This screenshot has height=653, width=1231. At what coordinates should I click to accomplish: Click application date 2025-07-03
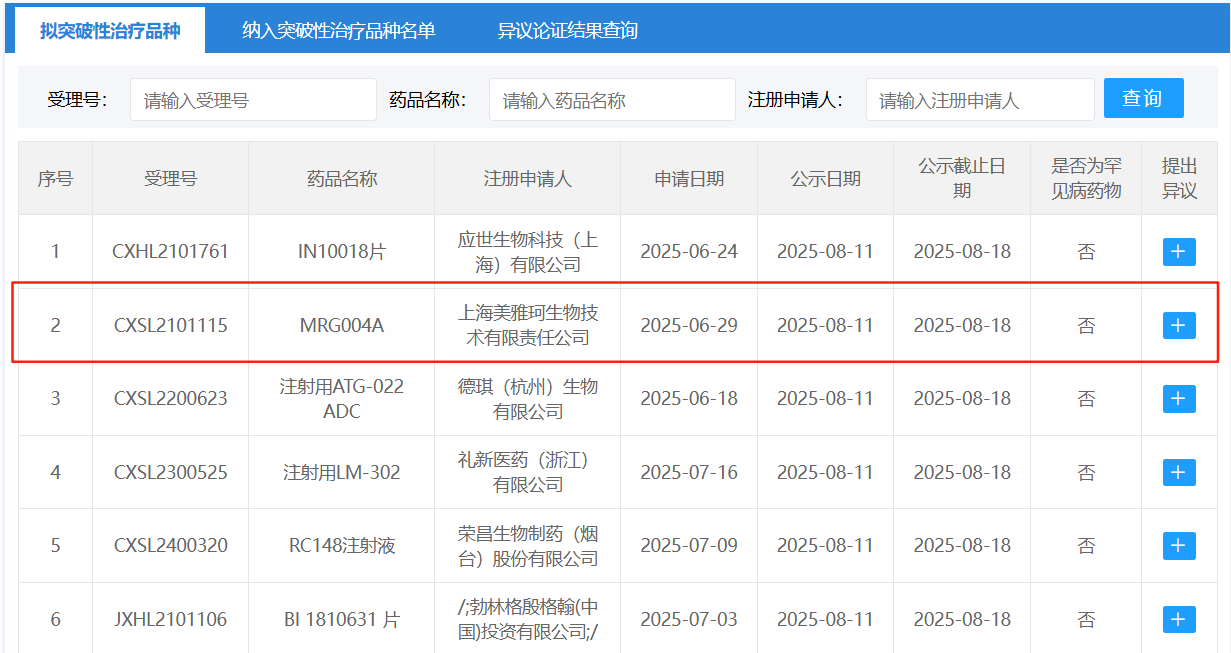point(689,619)
